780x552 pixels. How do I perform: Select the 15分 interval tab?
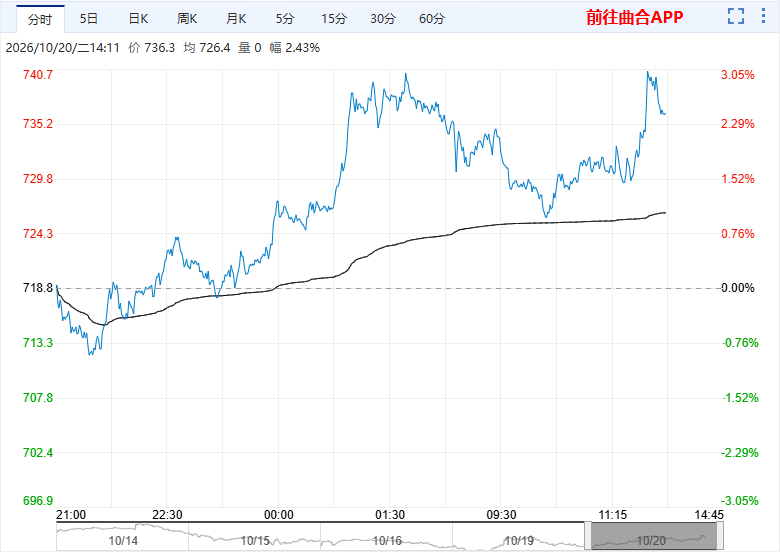point(334,19)
